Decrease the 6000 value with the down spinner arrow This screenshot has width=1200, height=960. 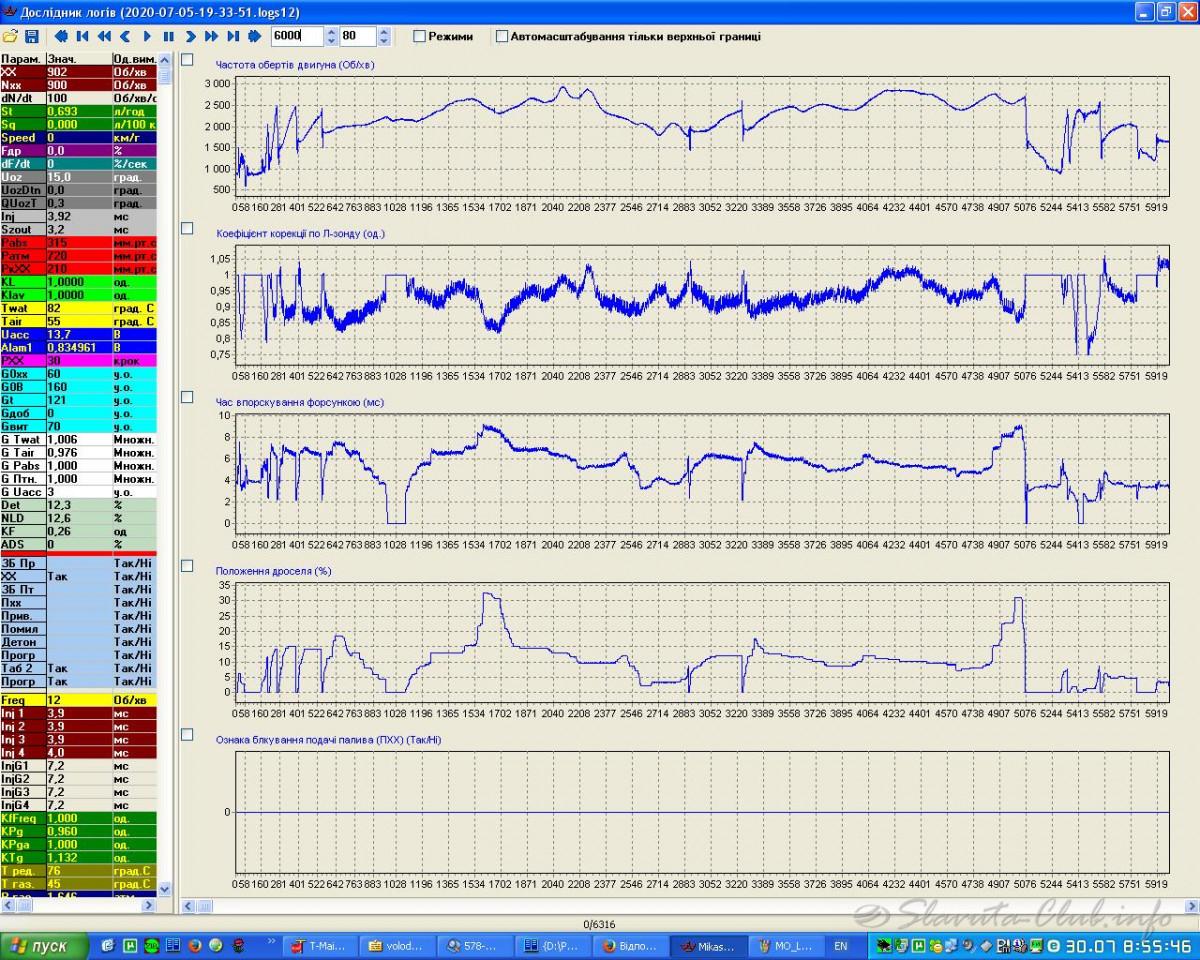point(331,41)
